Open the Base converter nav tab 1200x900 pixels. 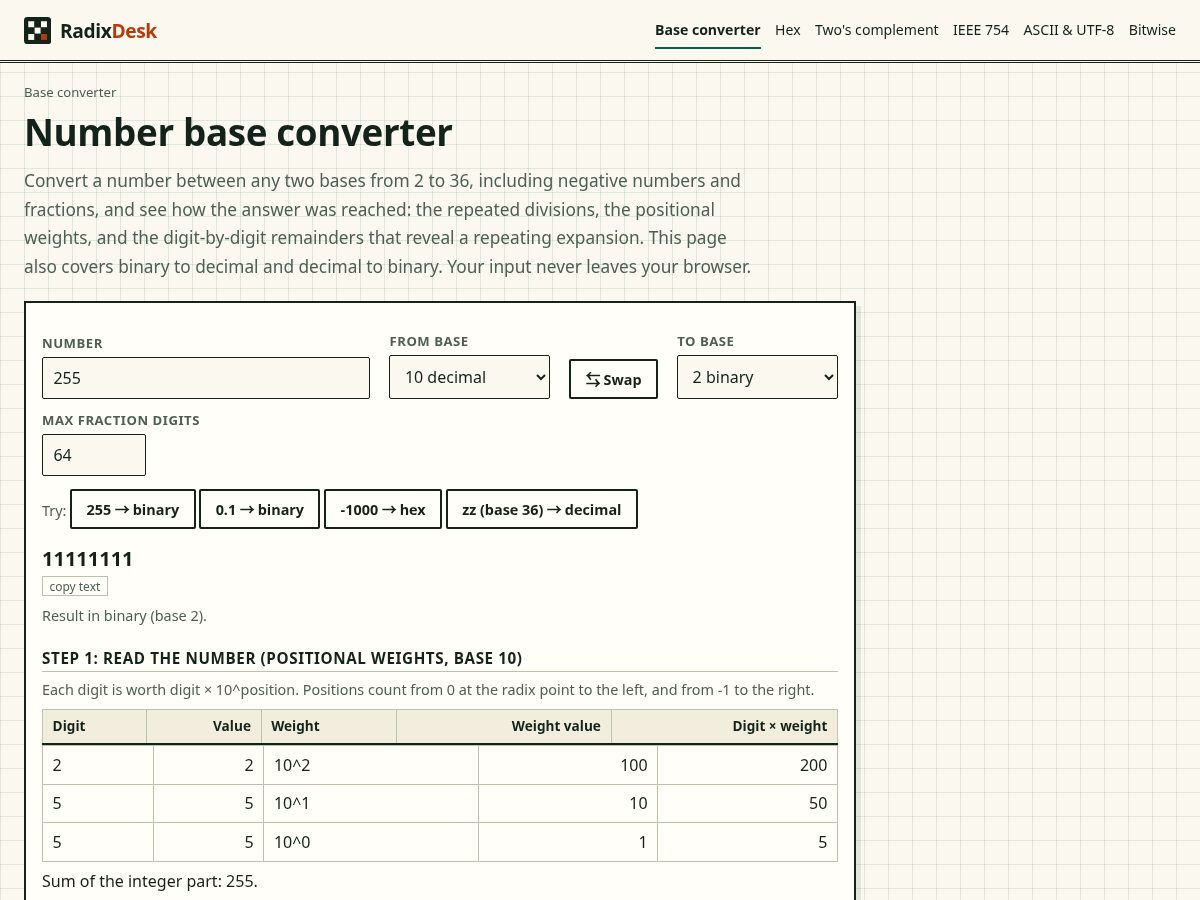pos(708,30)
